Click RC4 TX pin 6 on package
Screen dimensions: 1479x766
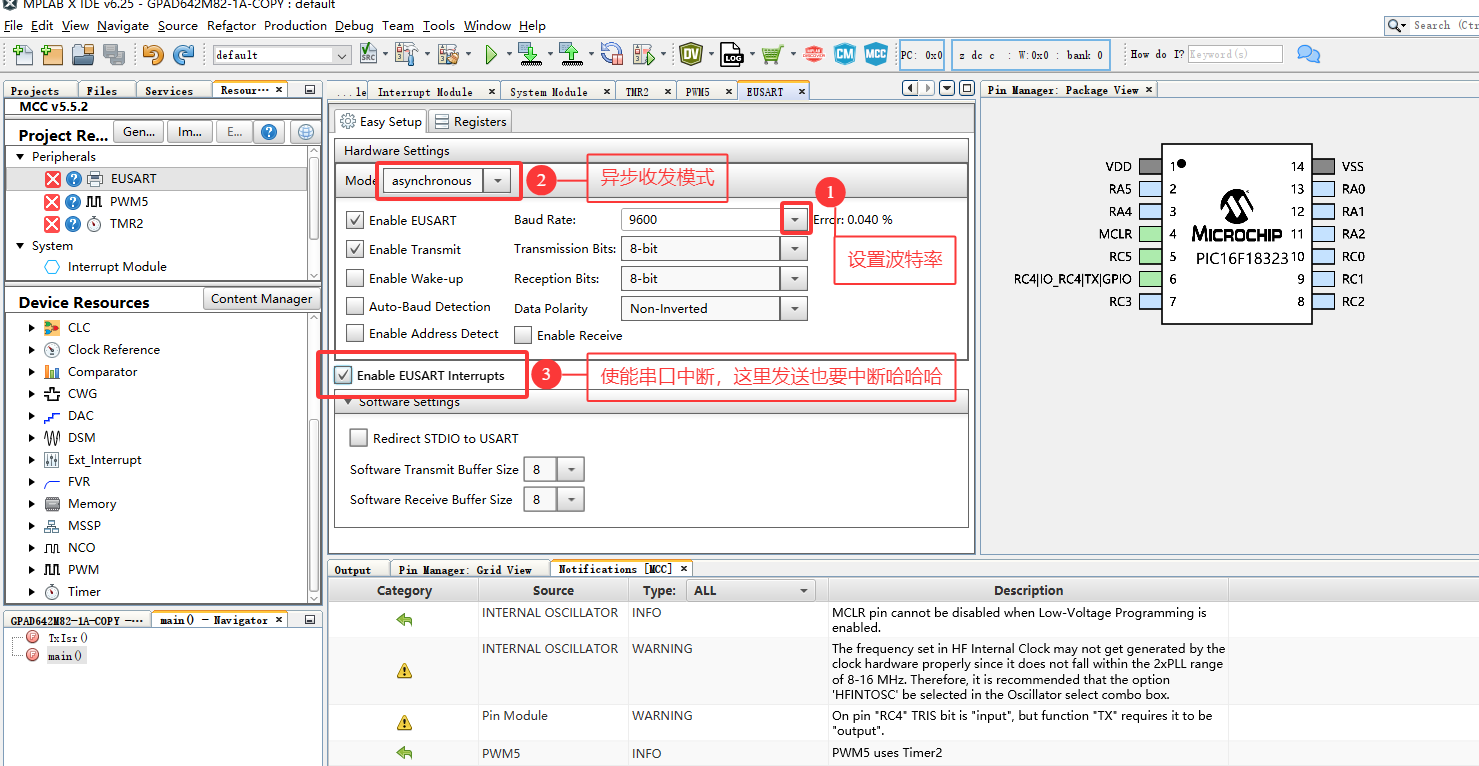(x=1150, y=279)
